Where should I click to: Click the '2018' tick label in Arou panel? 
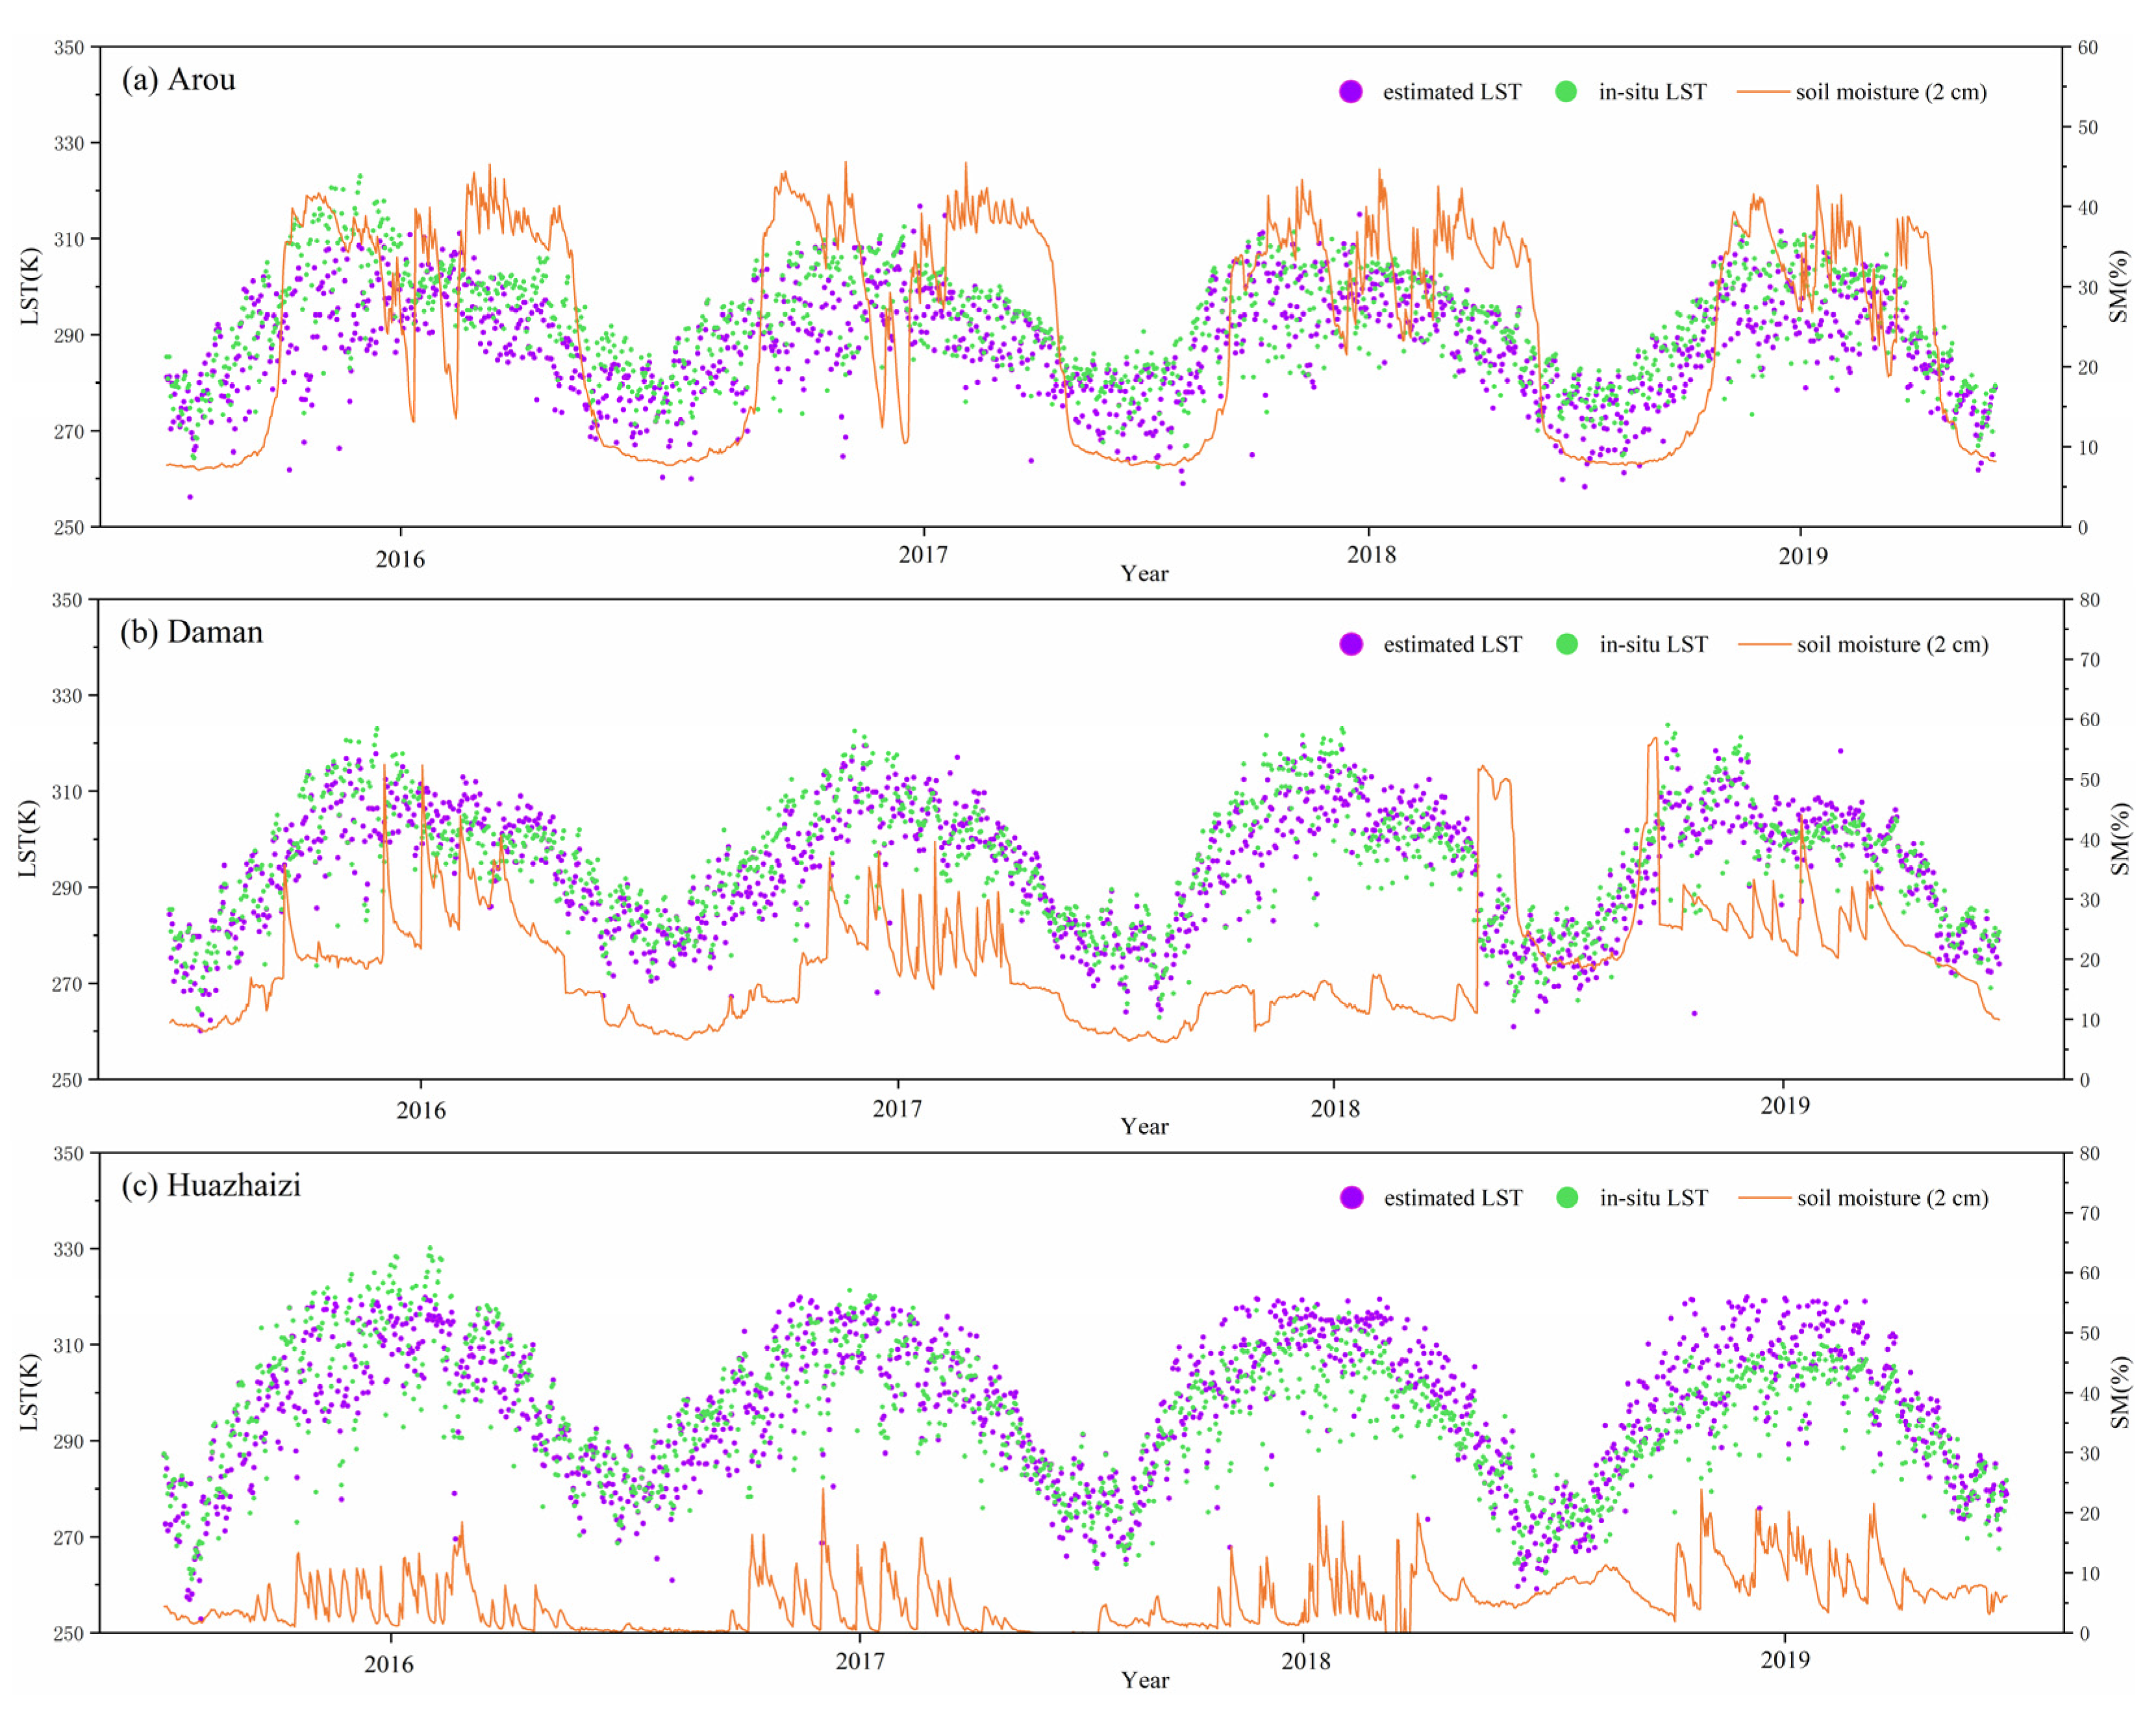click(x=1371, y=554)
